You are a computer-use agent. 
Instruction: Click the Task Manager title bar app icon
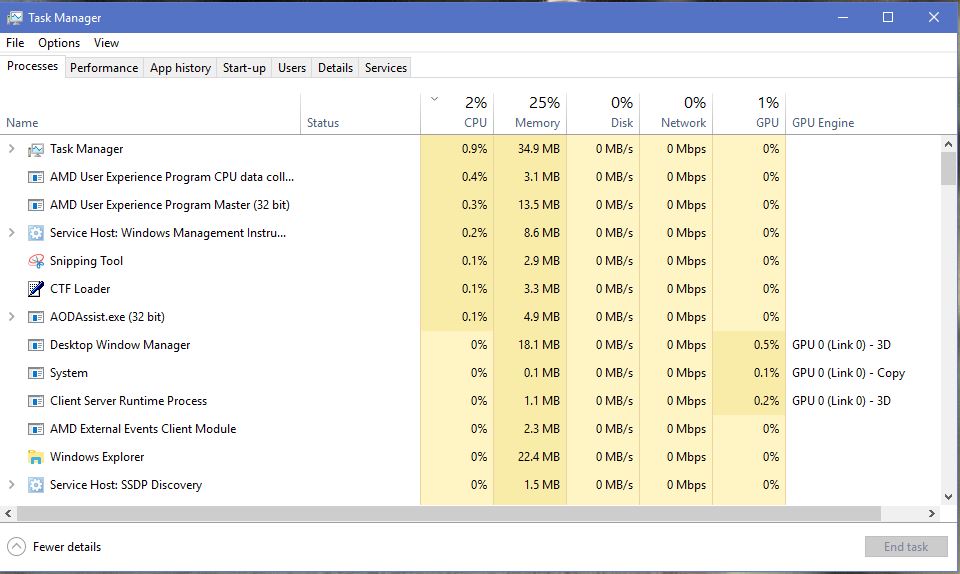point(15,18)
